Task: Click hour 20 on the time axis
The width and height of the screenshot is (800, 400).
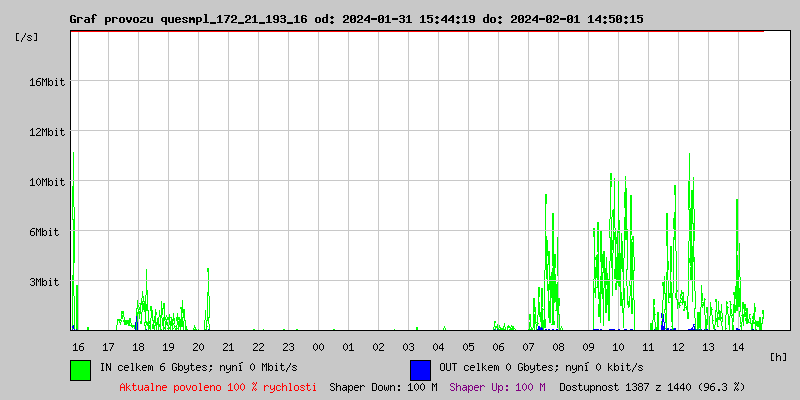Action: tap(198, 347)
